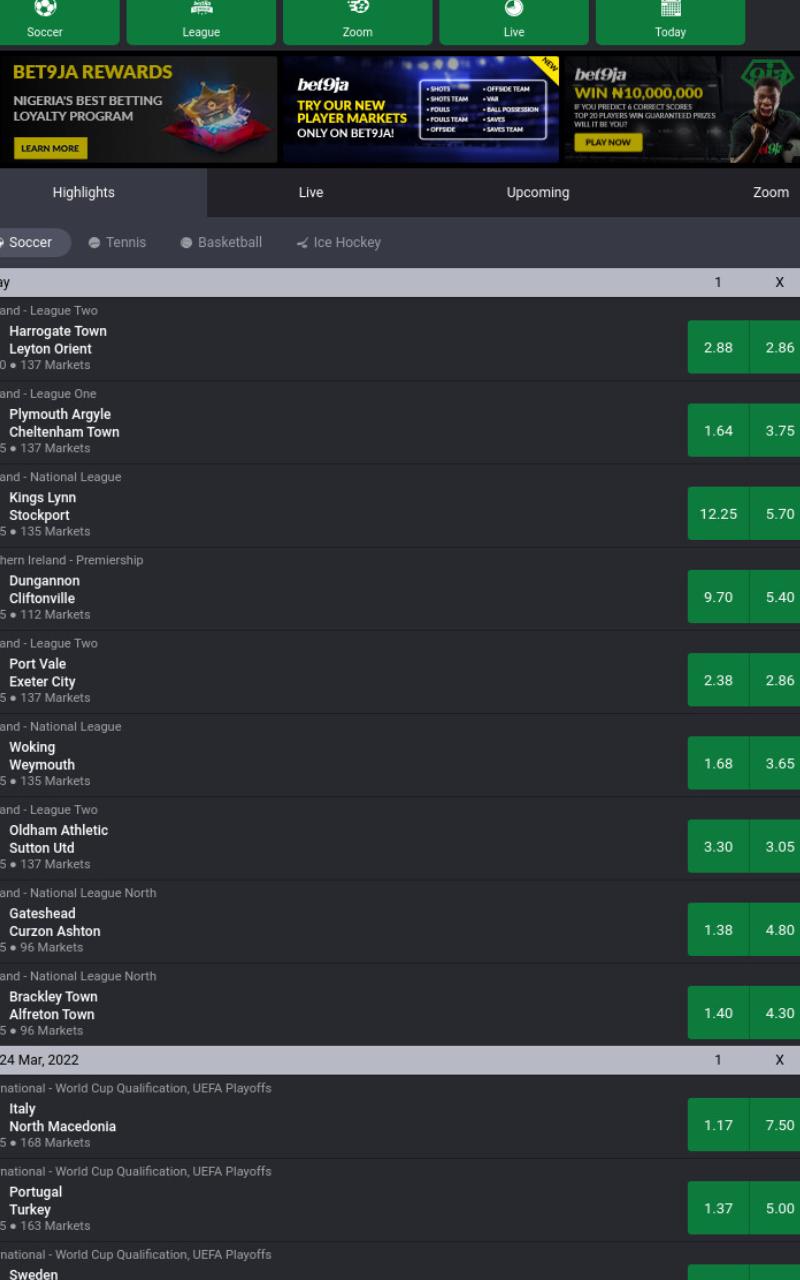The height and width of the screenshot is (1280, 800).
Task: Open the Today calendar icon tile
Action: (670, 22)
